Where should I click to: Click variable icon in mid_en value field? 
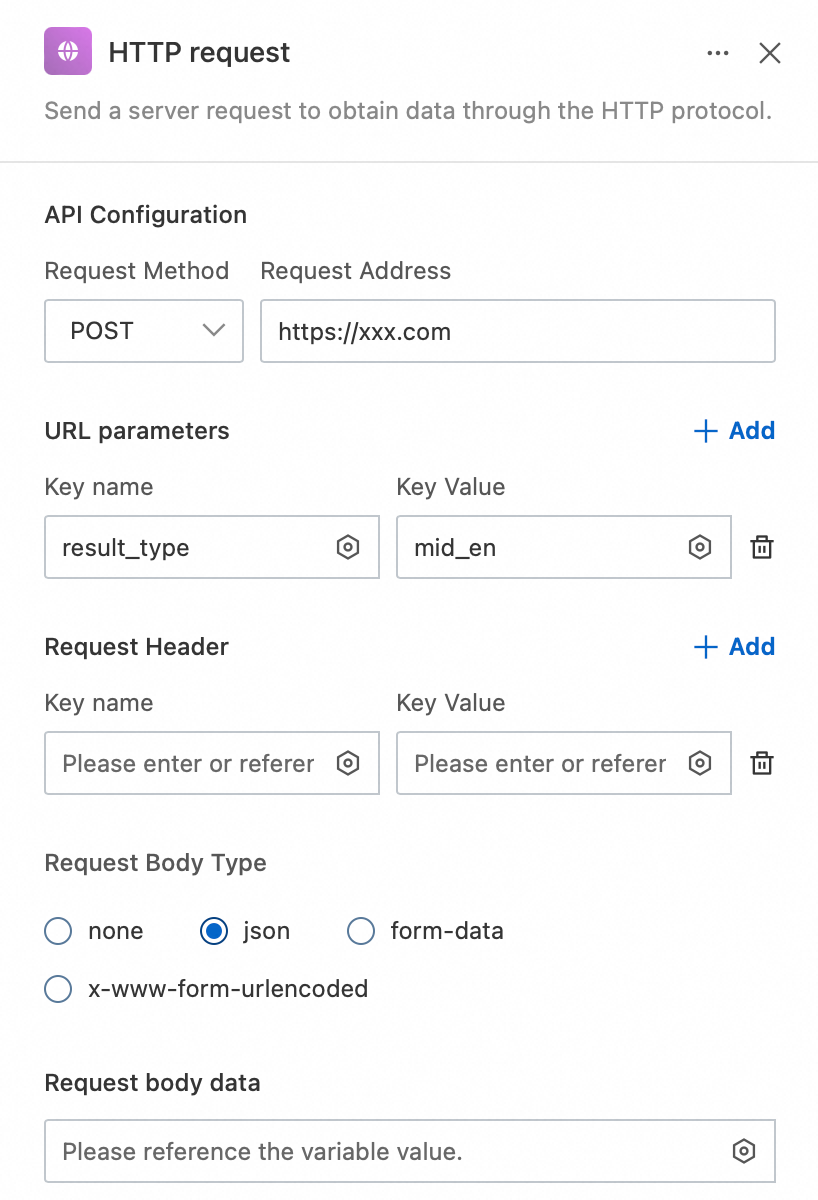(x=700, y=547)
